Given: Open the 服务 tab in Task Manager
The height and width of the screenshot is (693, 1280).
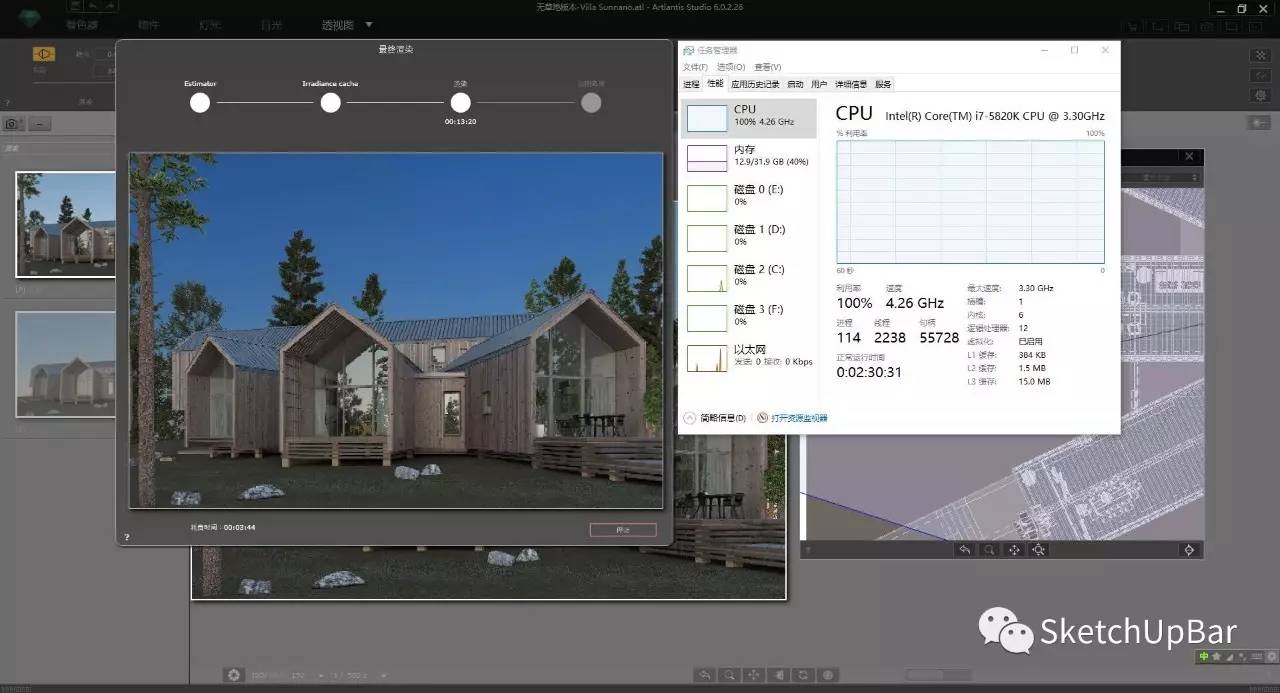Looking at the screenshot, I should click(883, 84).
